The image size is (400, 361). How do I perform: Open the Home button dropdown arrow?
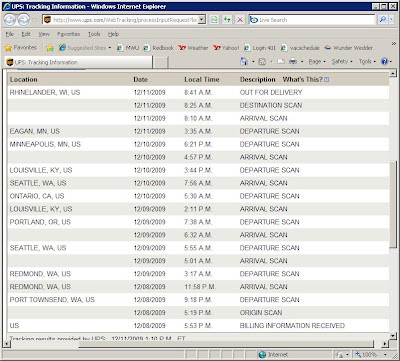pos(253,62)
